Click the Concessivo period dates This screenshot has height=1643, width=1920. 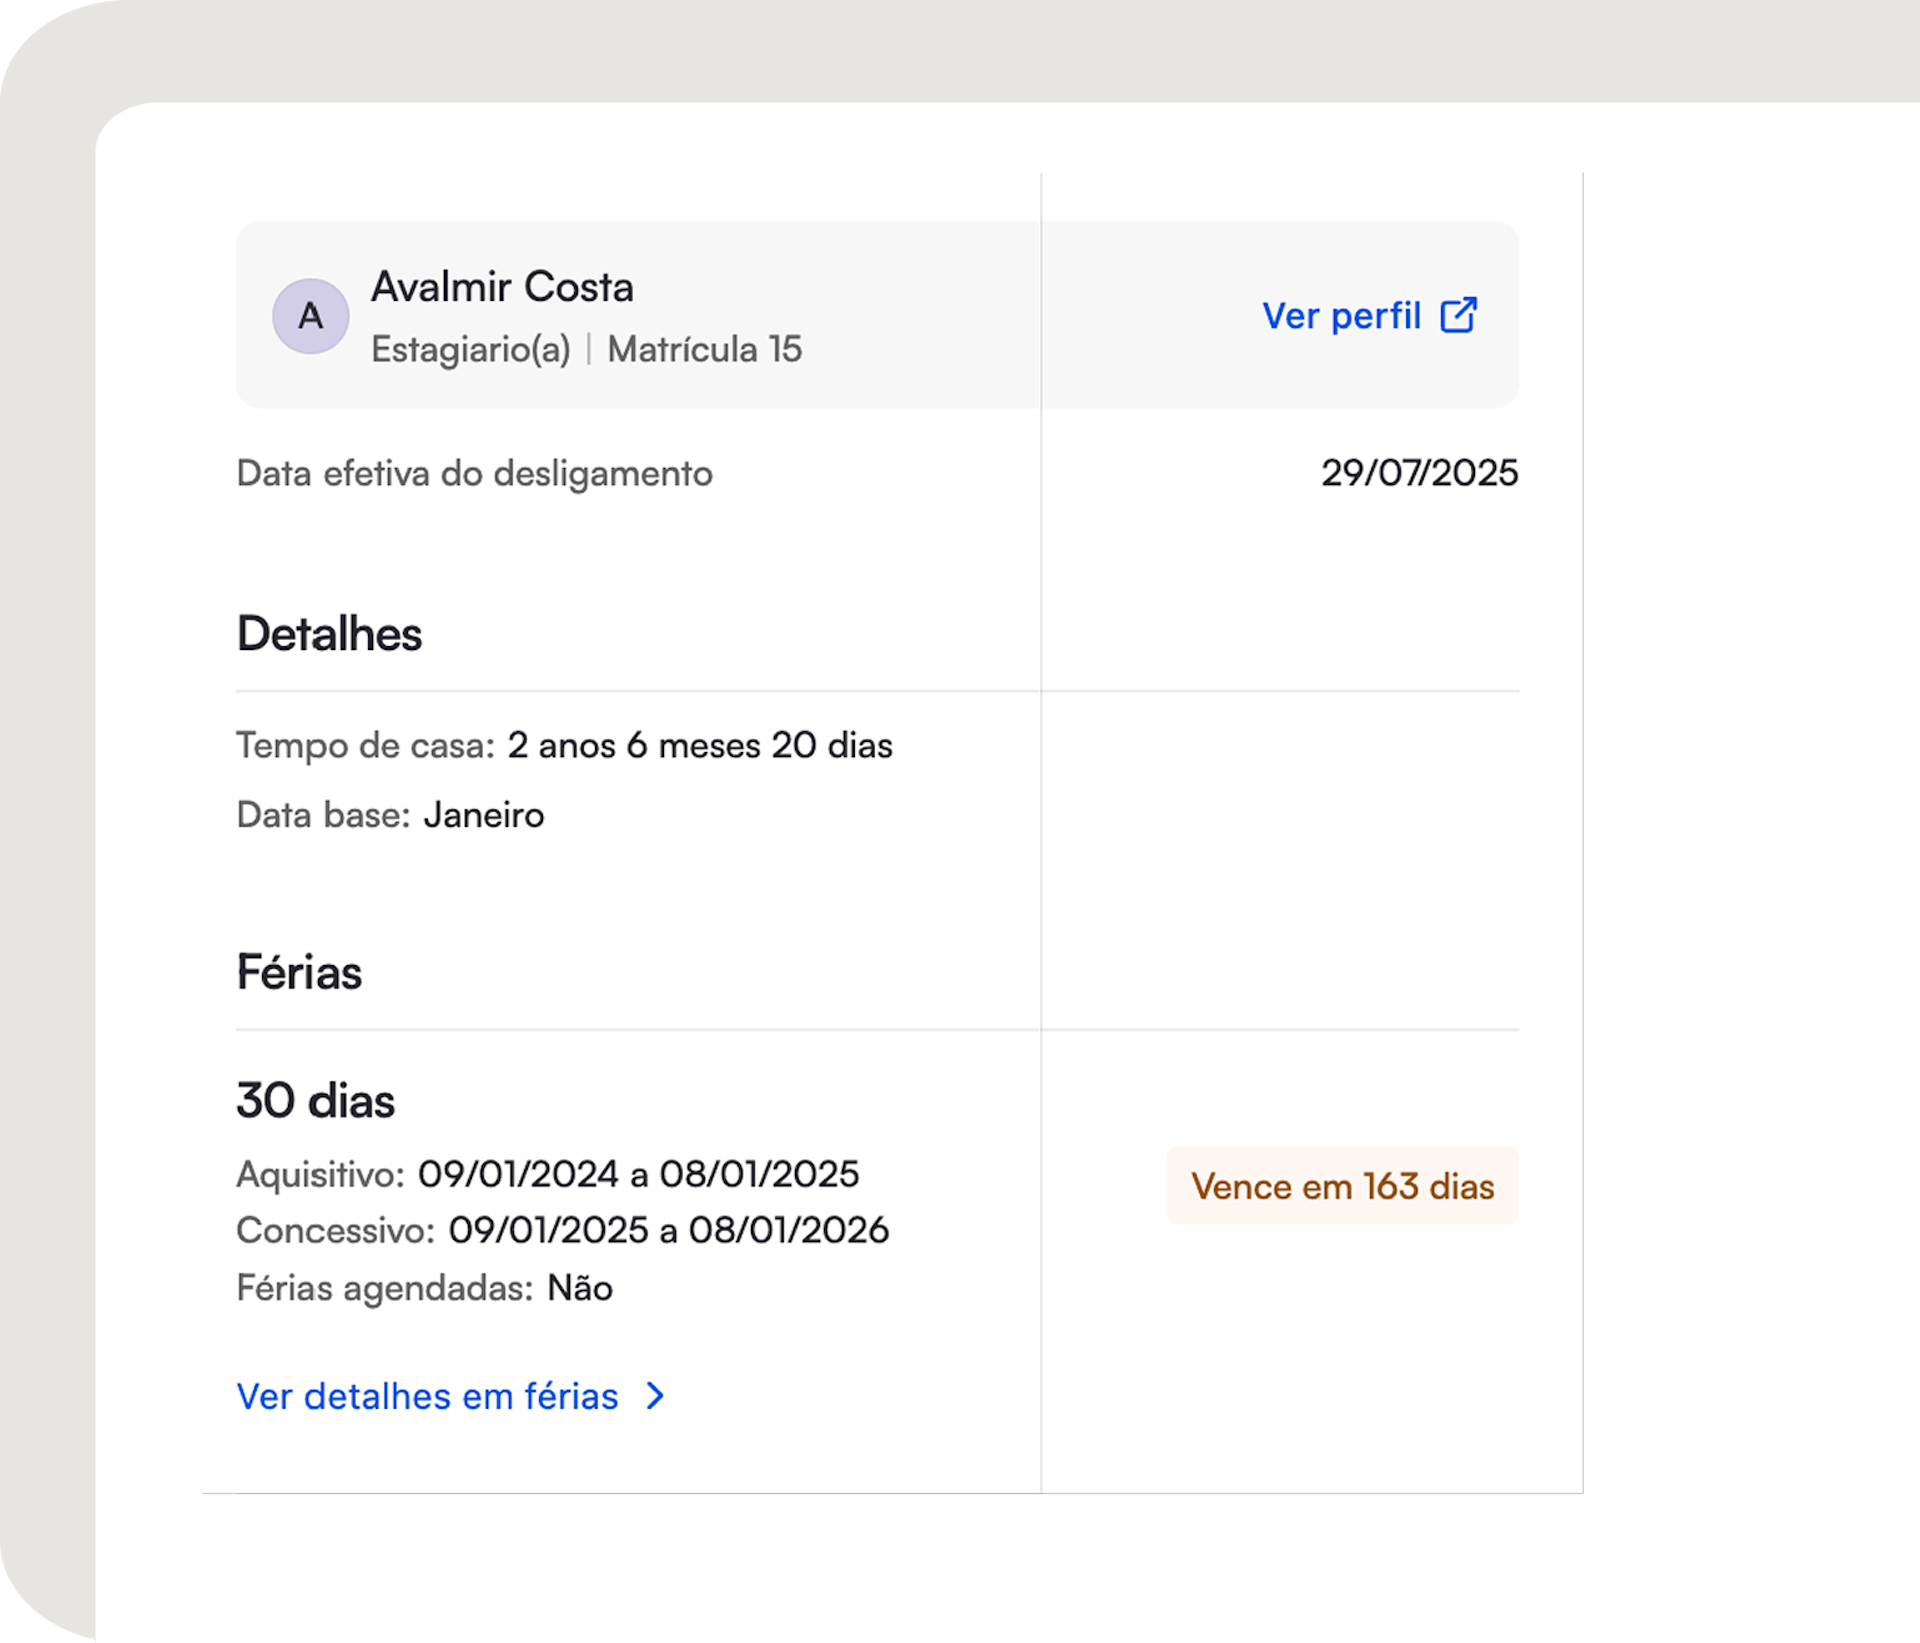tap(668, 1230)
